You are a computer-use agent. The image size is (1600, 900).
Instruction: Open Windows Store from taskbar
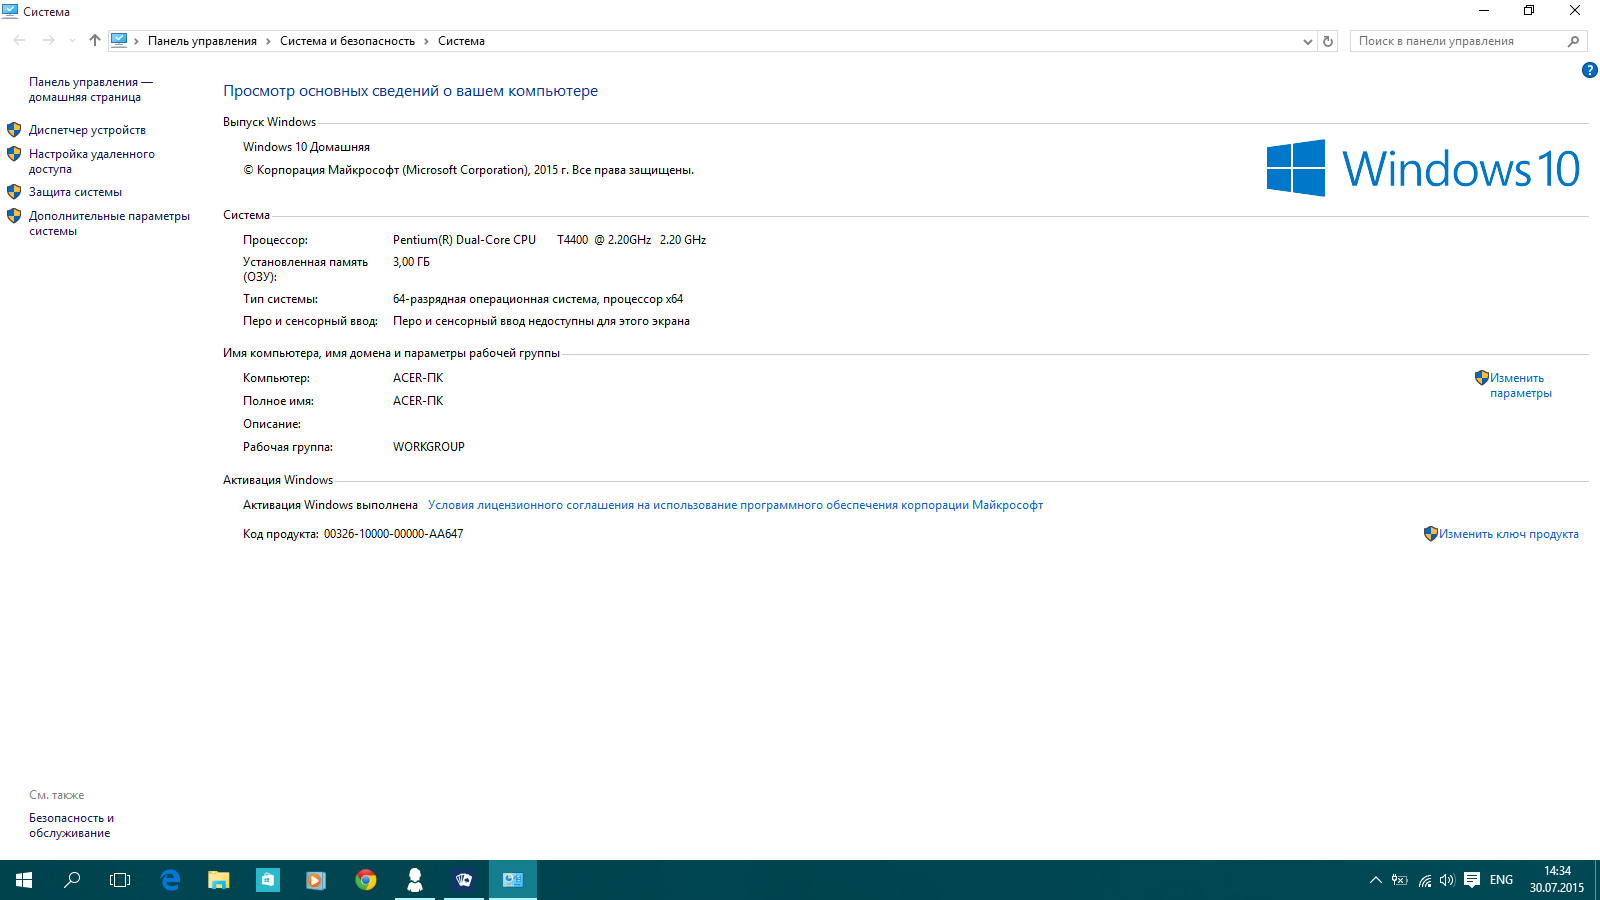[267, 880]
